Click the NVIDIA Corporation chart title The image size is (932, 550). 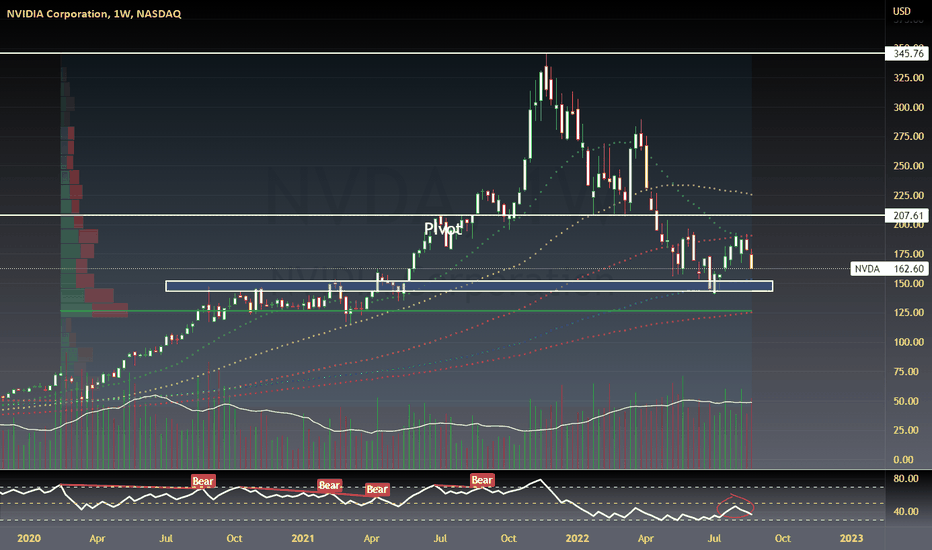pos(94,14)
